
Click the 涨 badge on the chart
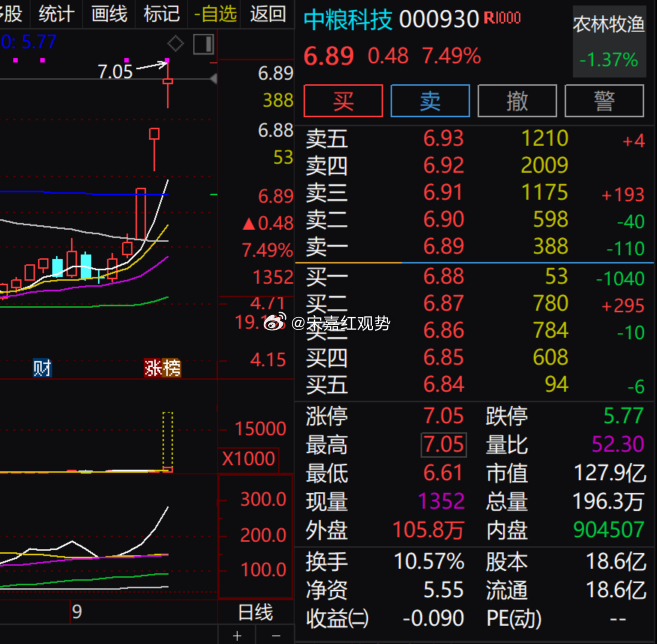(x=153, y=368)
